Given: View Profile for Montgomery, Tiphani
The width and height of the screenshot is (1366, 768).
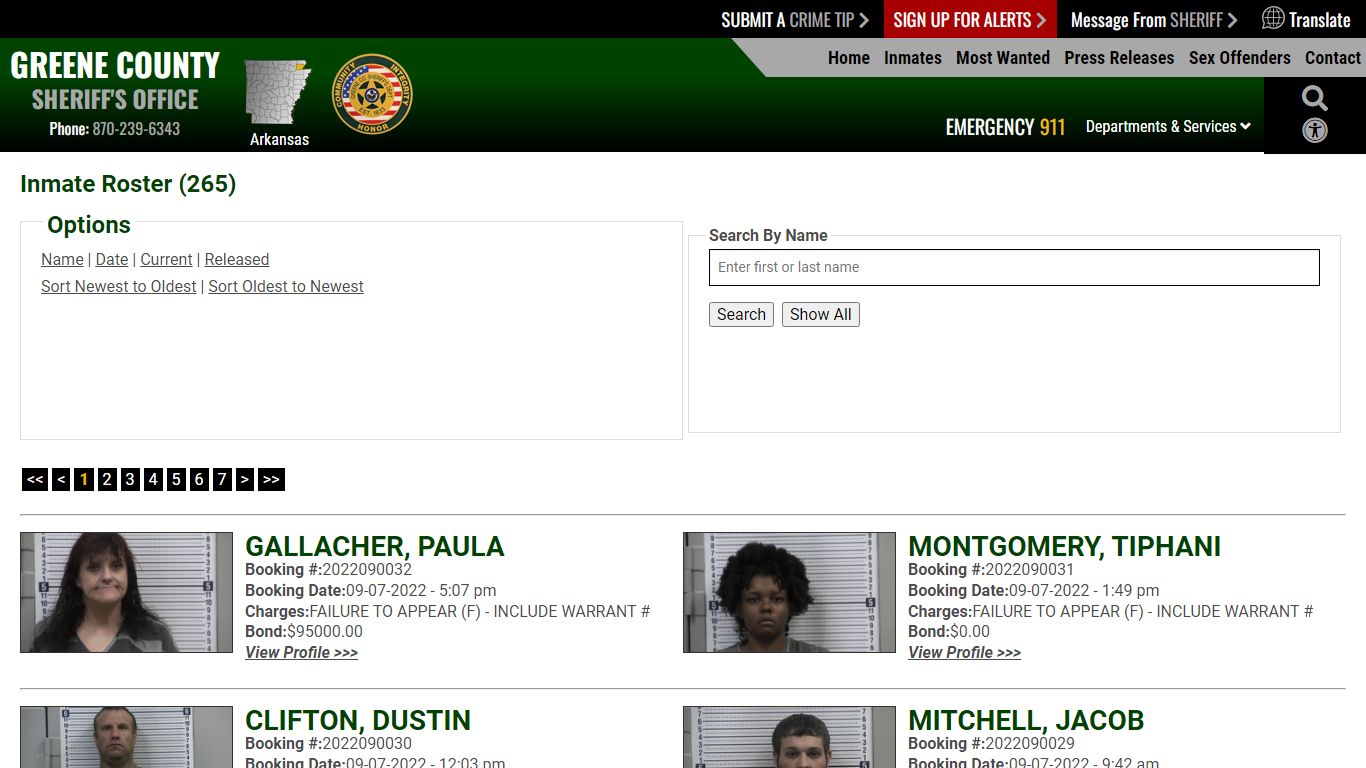Looking at the screenshot, I should (964, 652).
